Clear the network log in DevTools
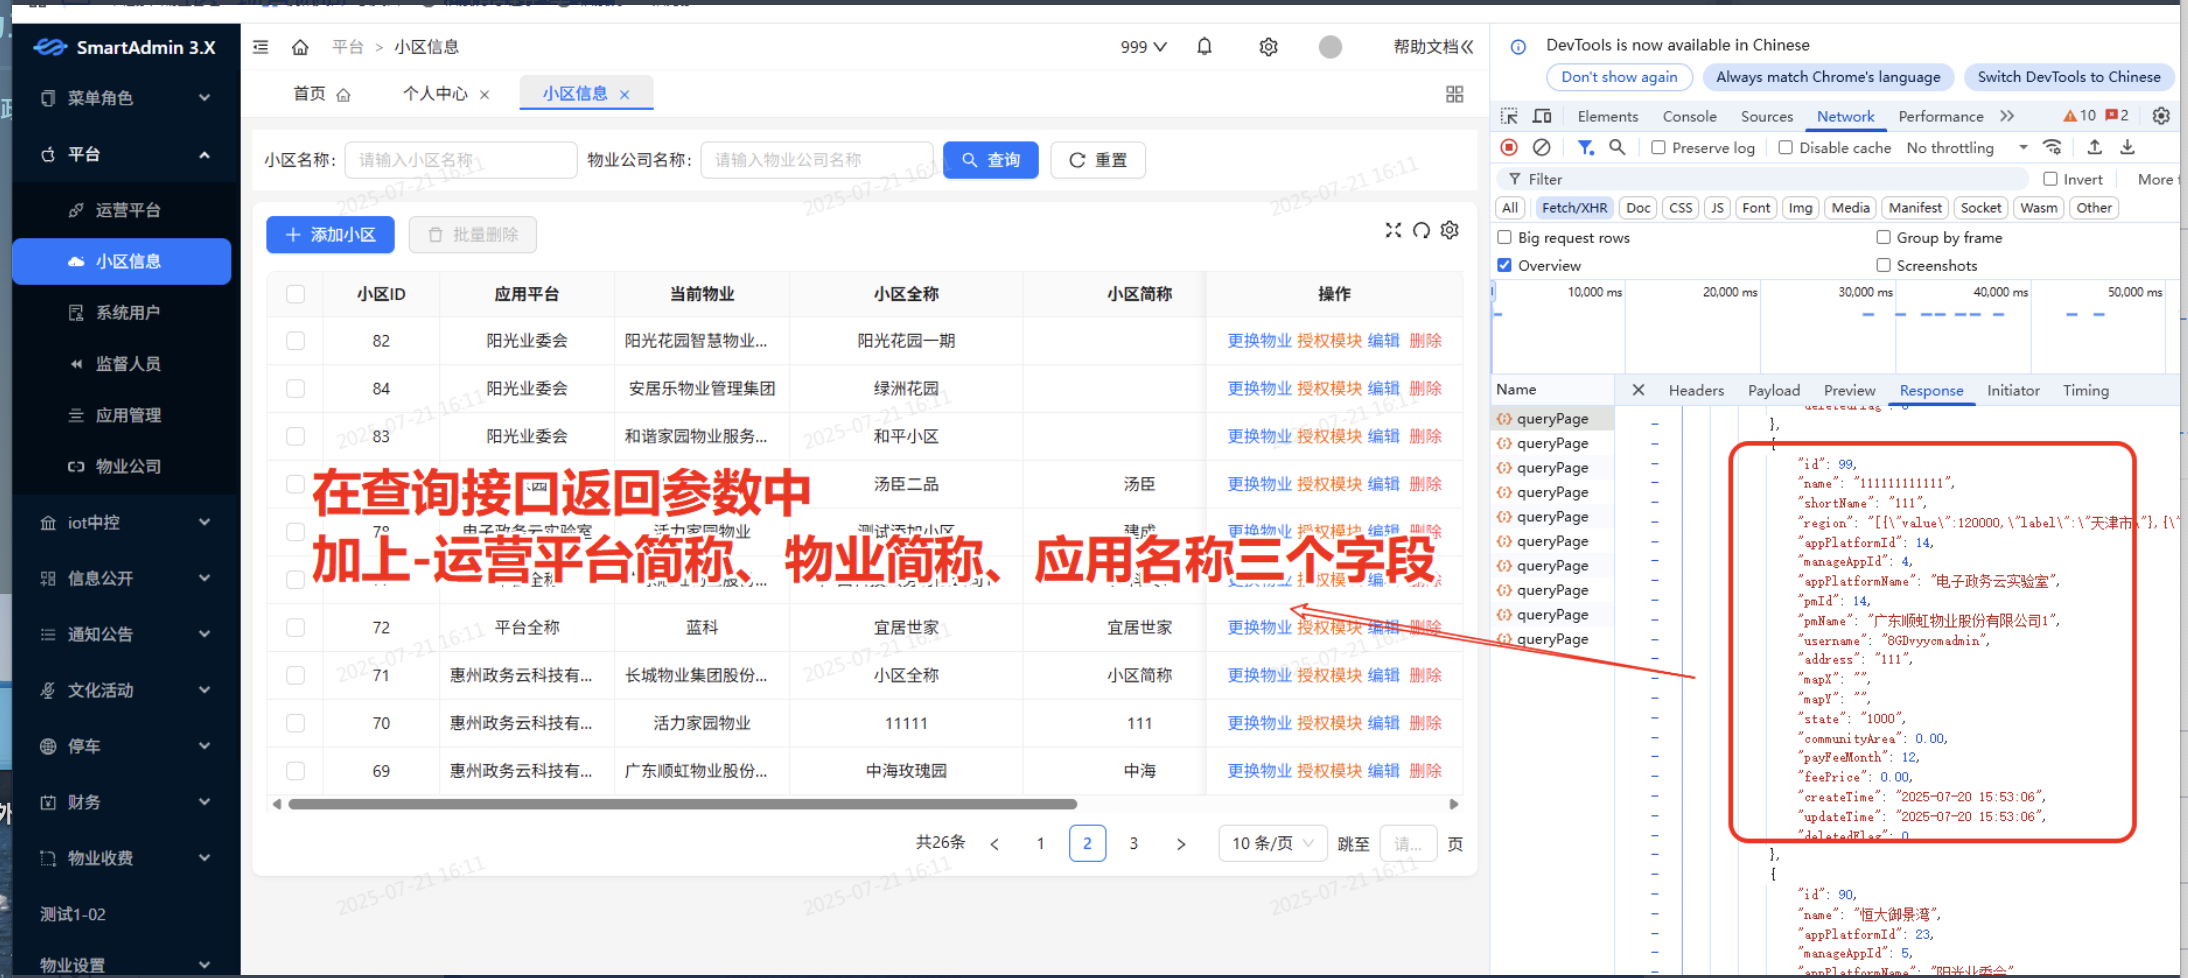2188x978 pixels. coord(1540,147)
